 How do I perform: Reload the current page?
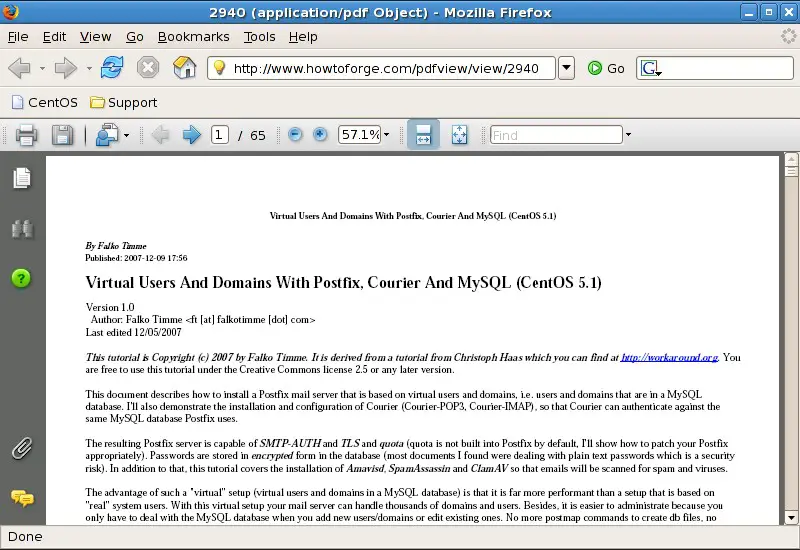tap(112, 67)
